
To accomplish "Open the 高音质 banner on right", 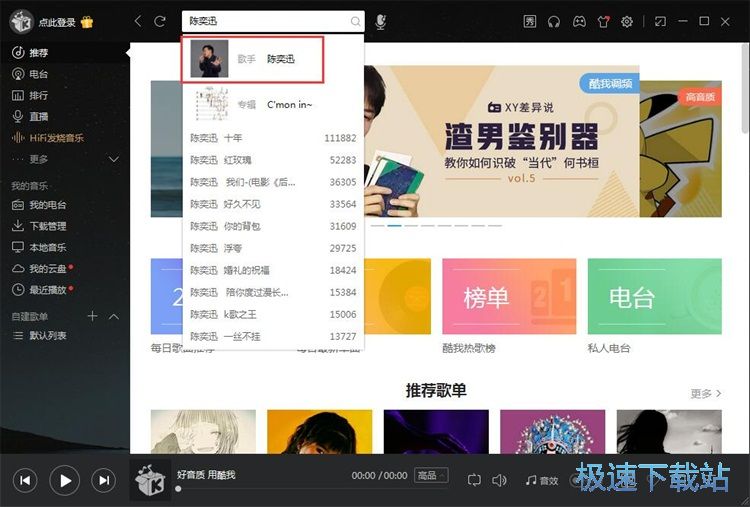I will [x=681, y=148].
